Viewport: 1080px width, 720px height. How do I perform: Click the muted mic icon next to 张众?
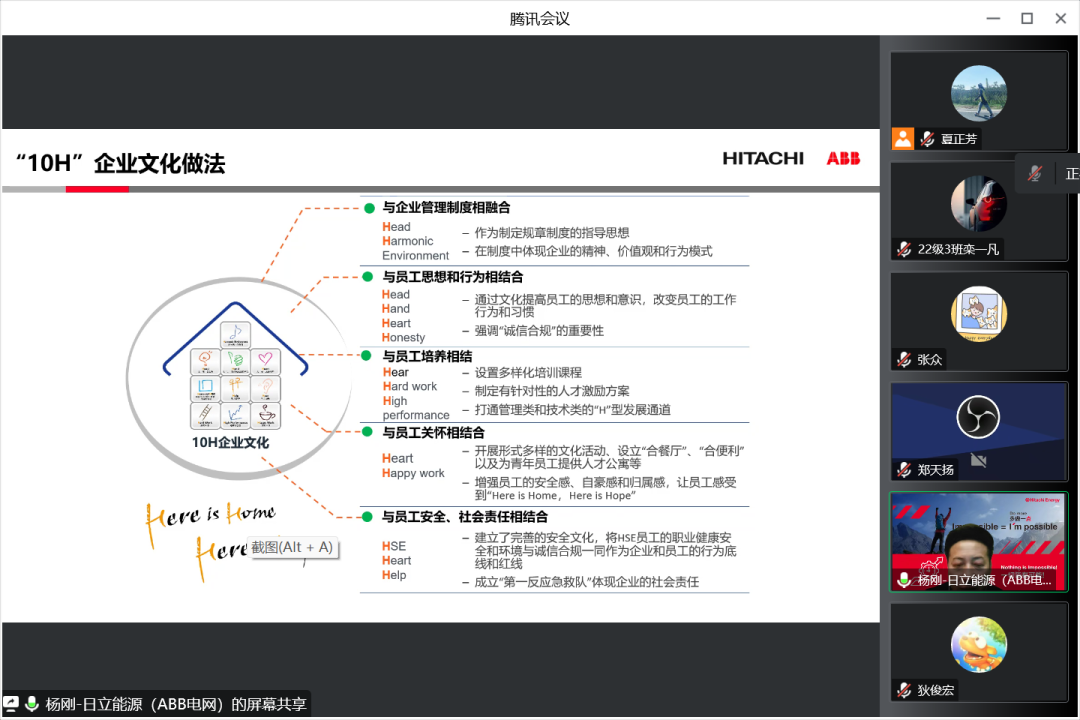[903, 358]
